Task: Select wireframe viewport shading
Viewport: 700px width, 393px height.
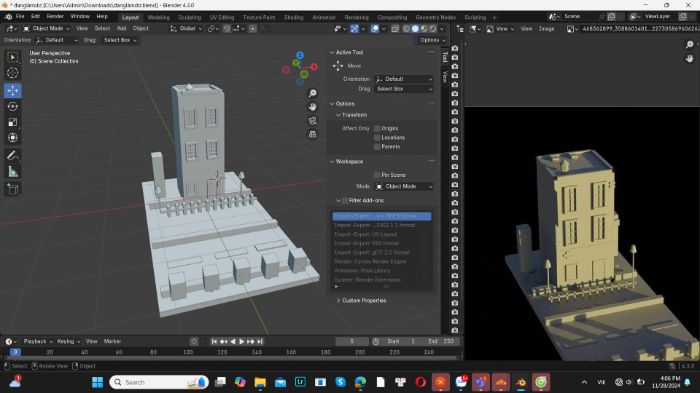Action: [406, 29]
